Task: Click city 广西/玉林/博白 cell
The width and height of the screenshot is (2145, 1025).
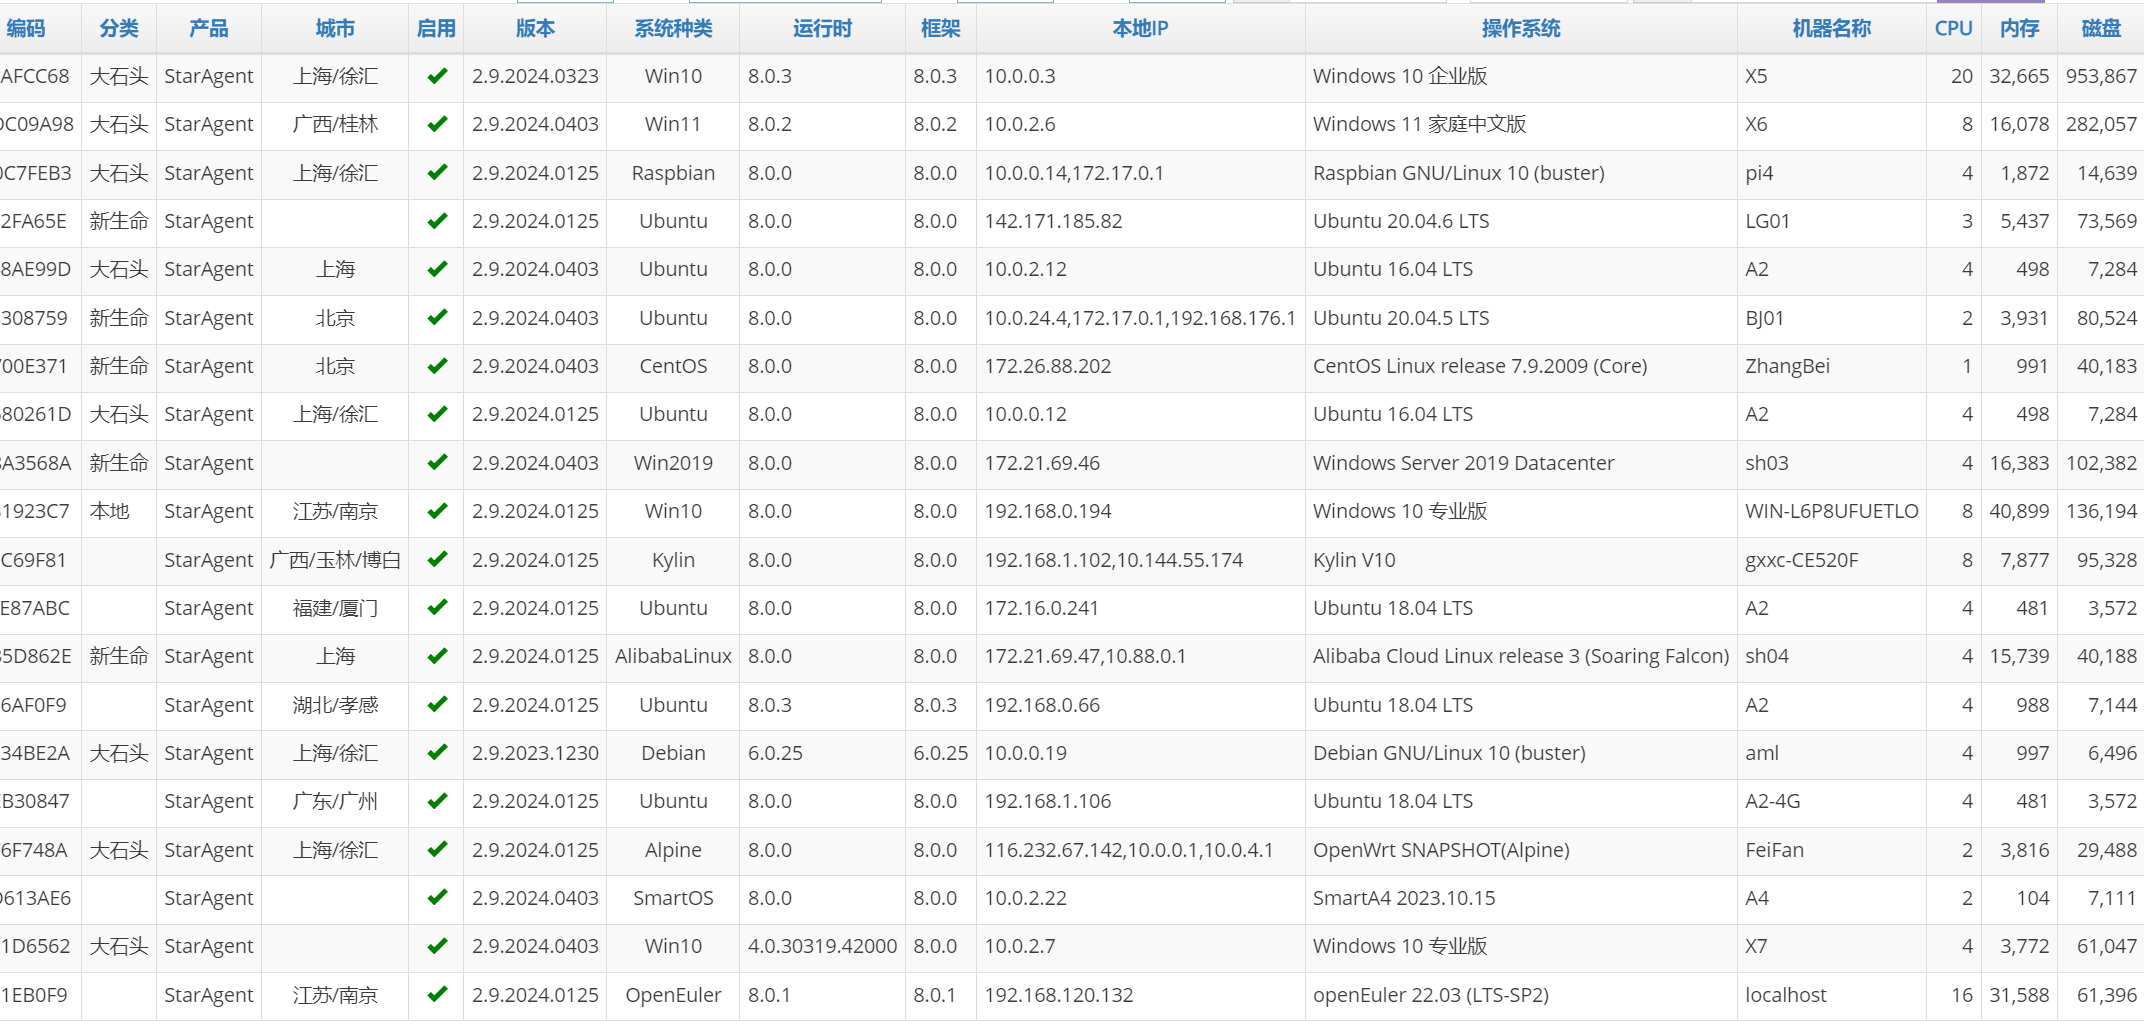Action: point(335,560)
